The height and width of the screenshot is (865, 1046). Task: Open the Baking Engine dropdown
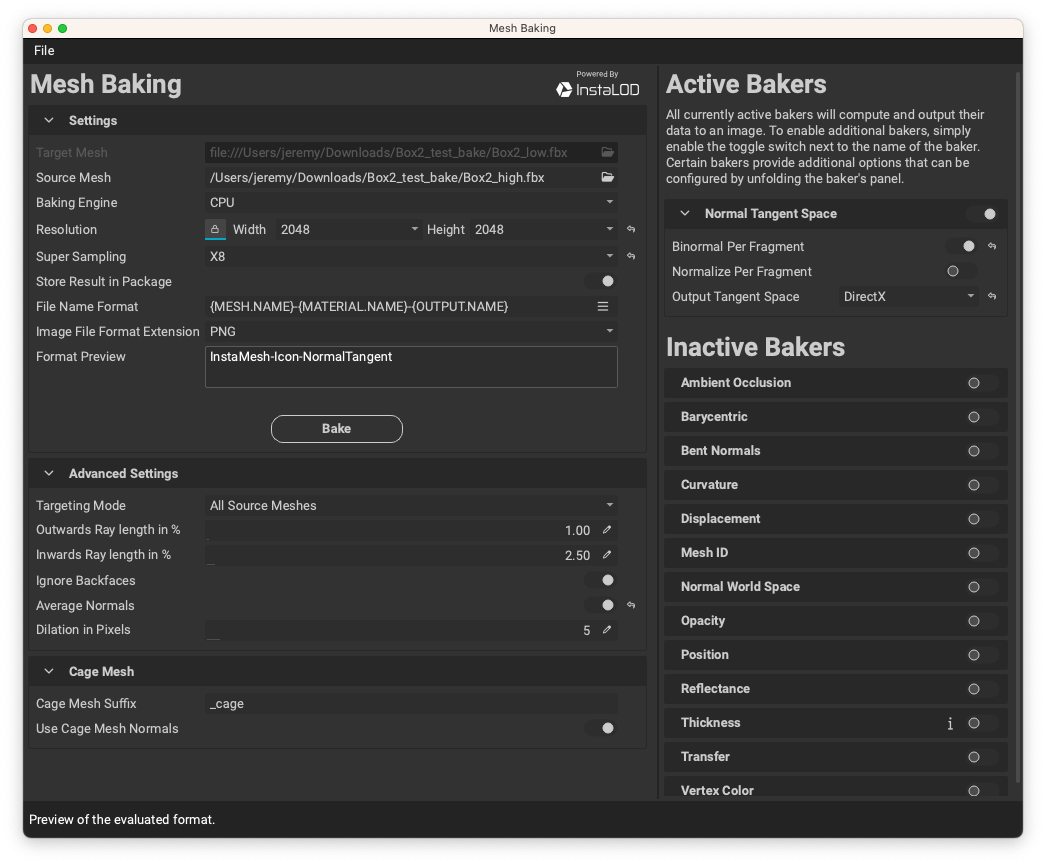pos(410,202)
